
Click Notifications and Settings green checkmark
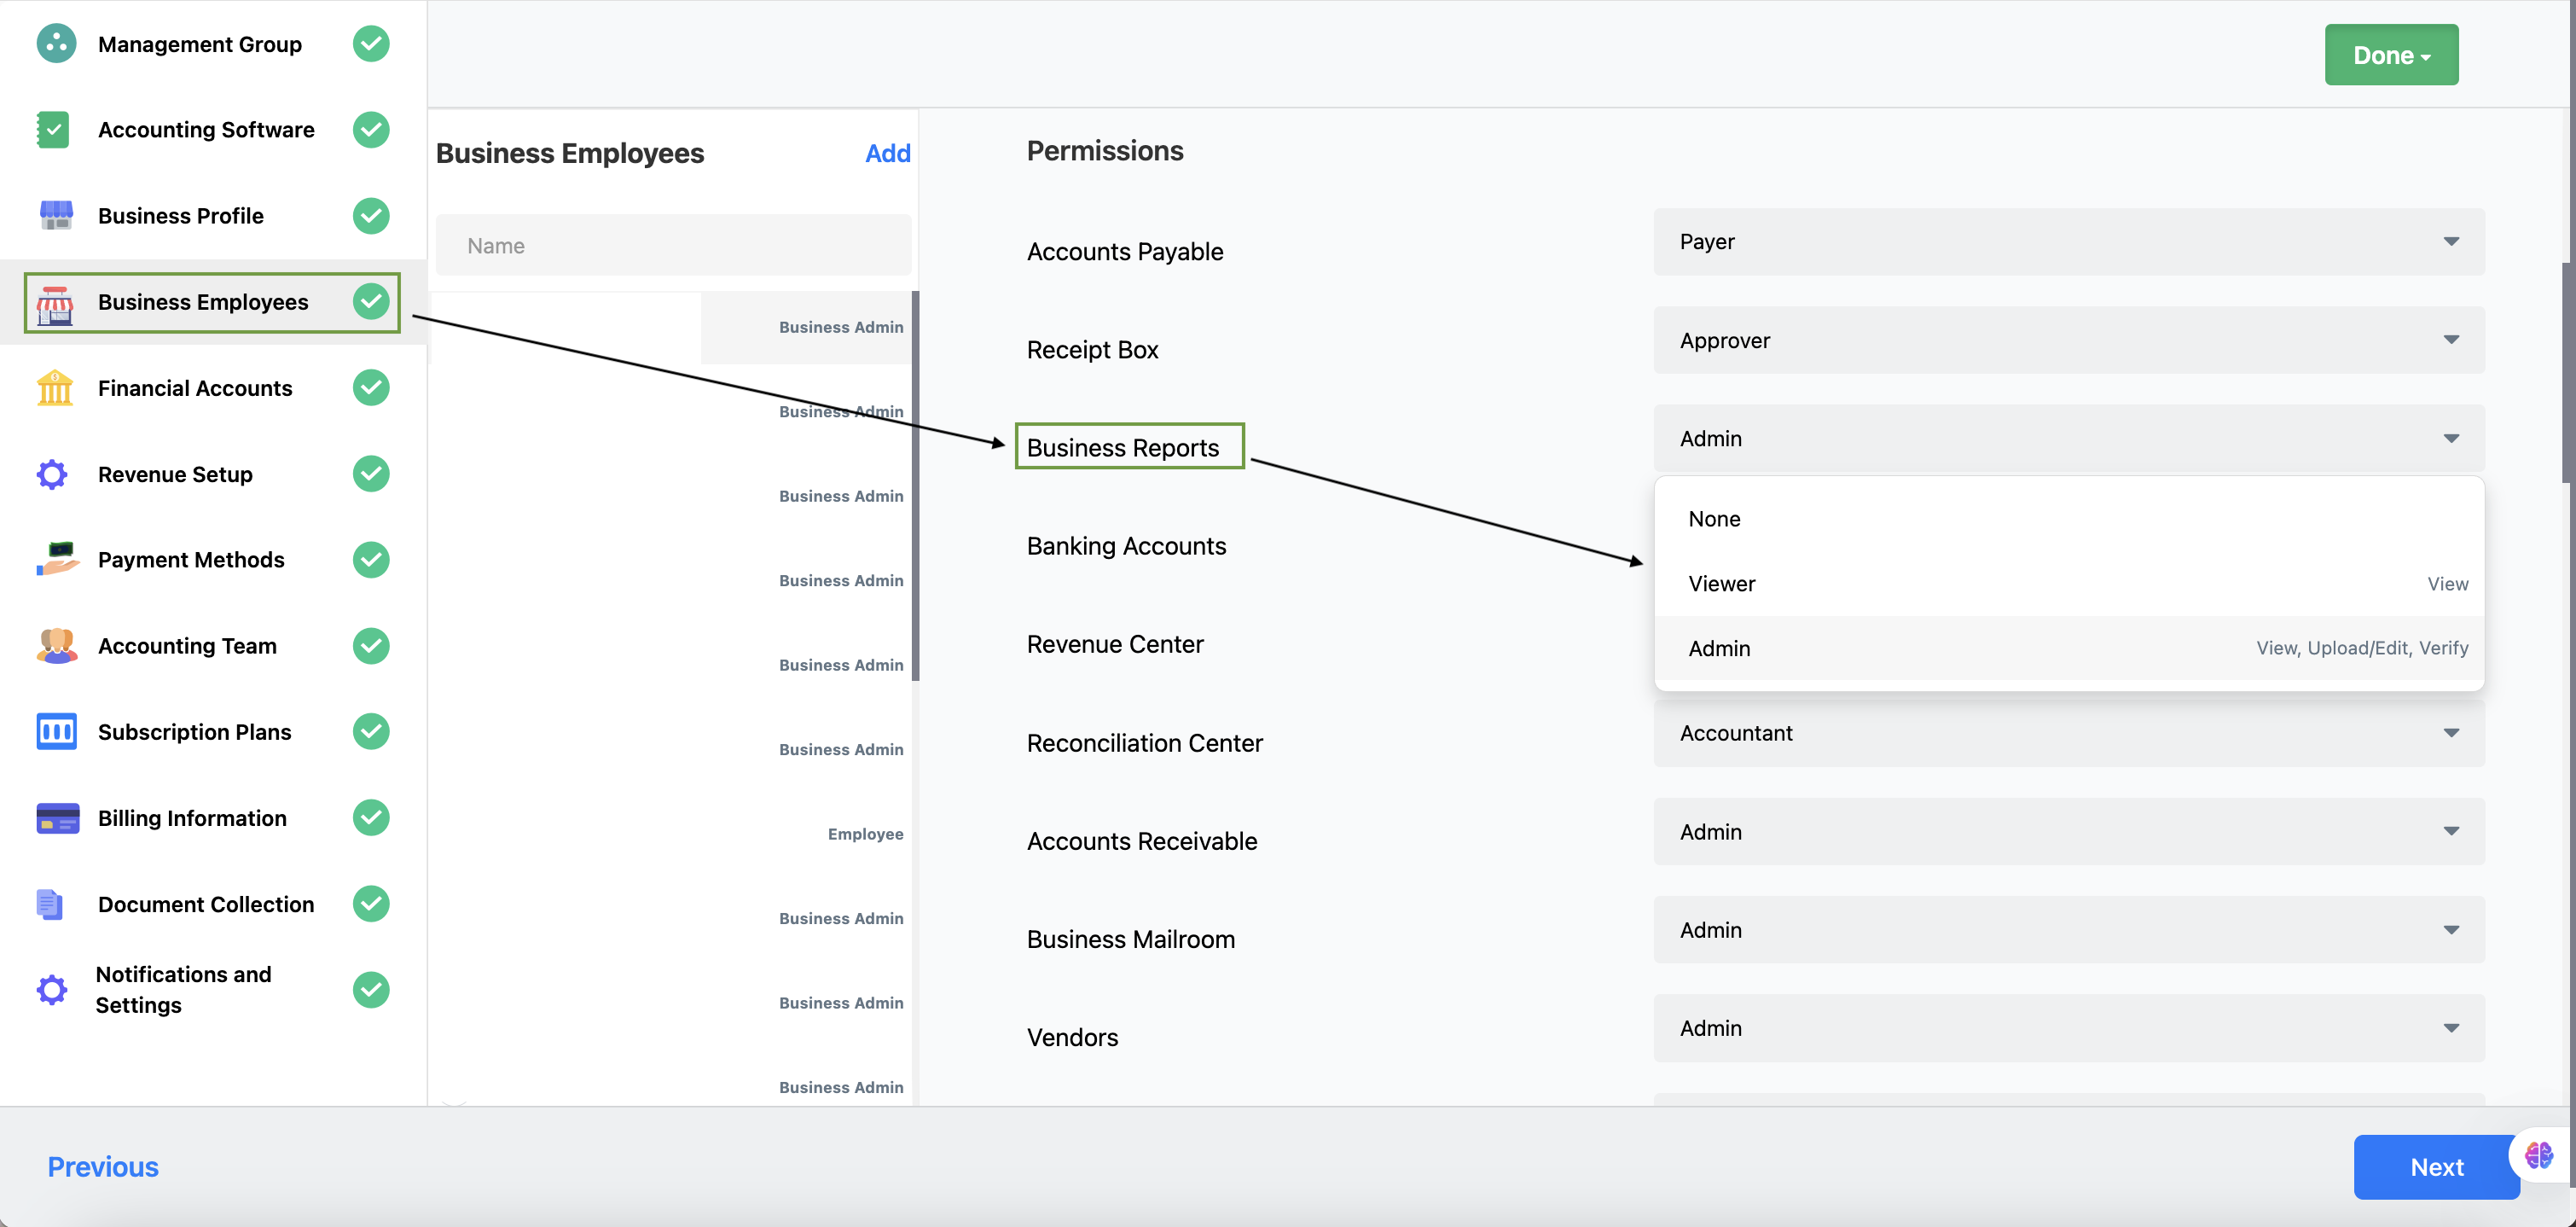pyautogui.click(x=371, y=989)
